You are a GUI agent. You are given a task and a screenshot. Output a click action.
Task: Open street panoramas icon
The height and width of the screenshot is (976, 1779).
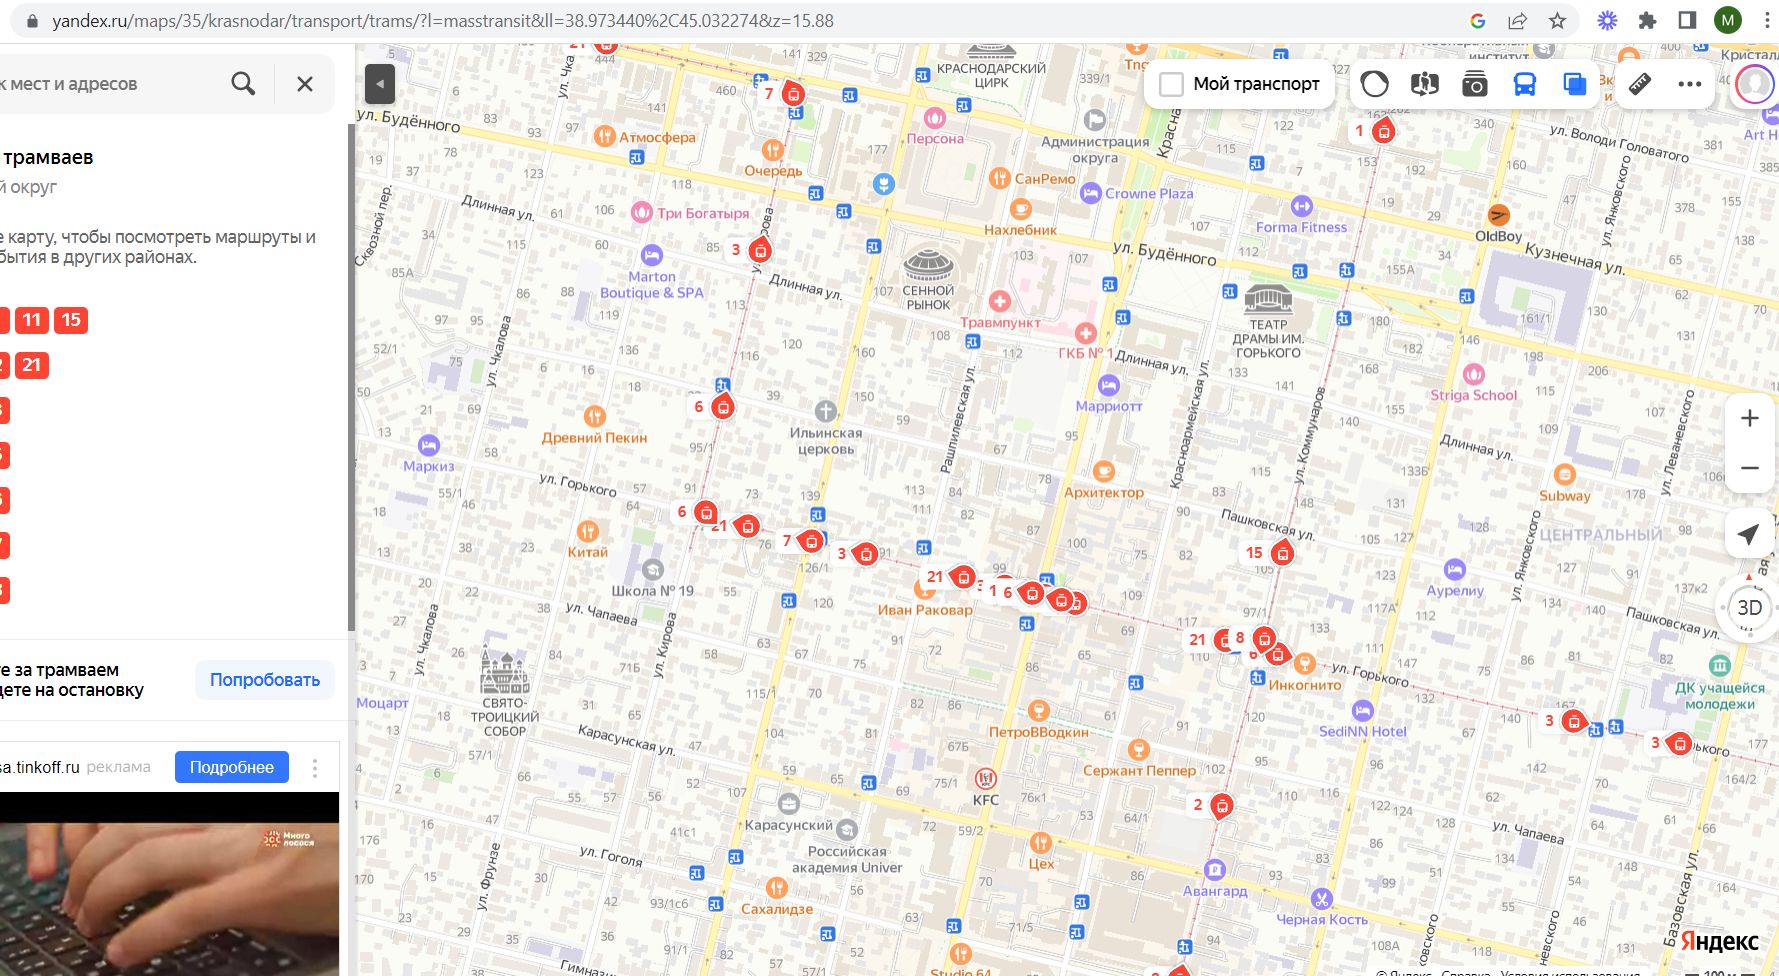[1425, 85]
